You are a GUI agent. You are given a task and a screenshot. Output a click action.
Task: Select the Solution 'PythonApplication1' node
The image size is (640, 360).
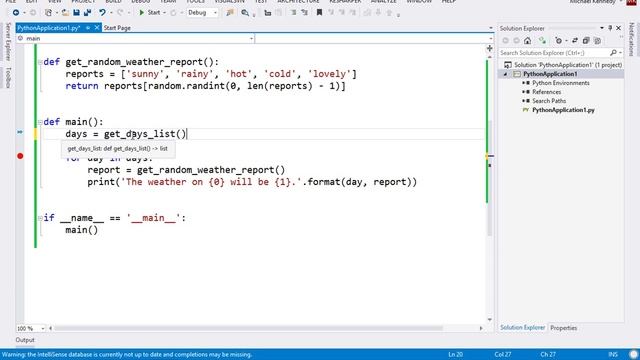563,65
